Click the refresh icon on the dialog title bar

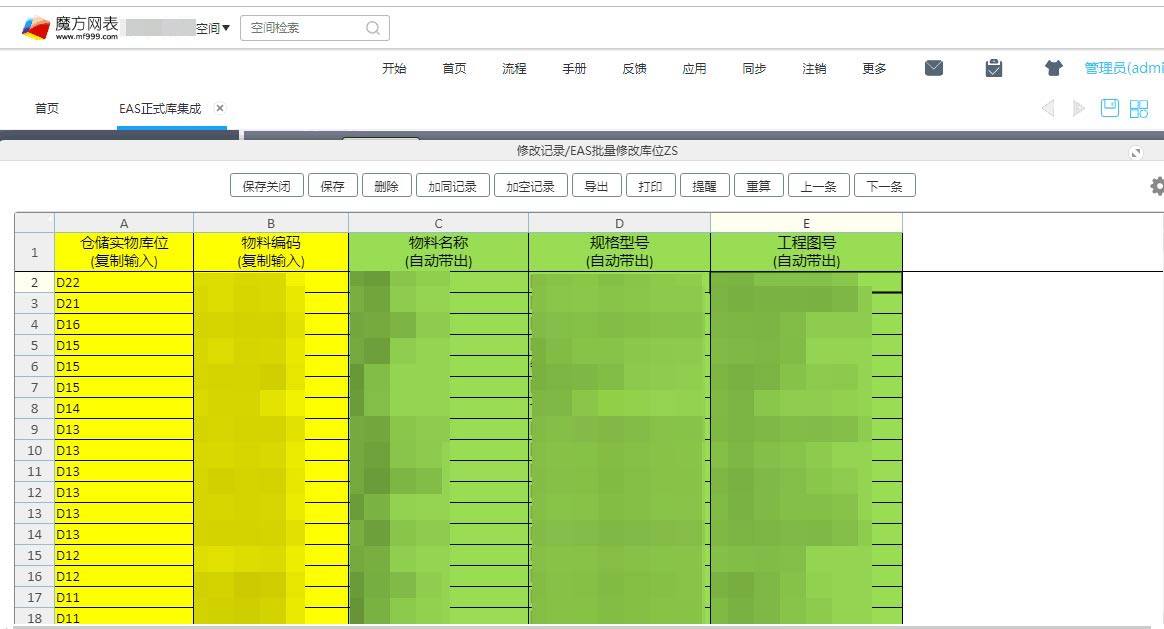(1135, 152)
